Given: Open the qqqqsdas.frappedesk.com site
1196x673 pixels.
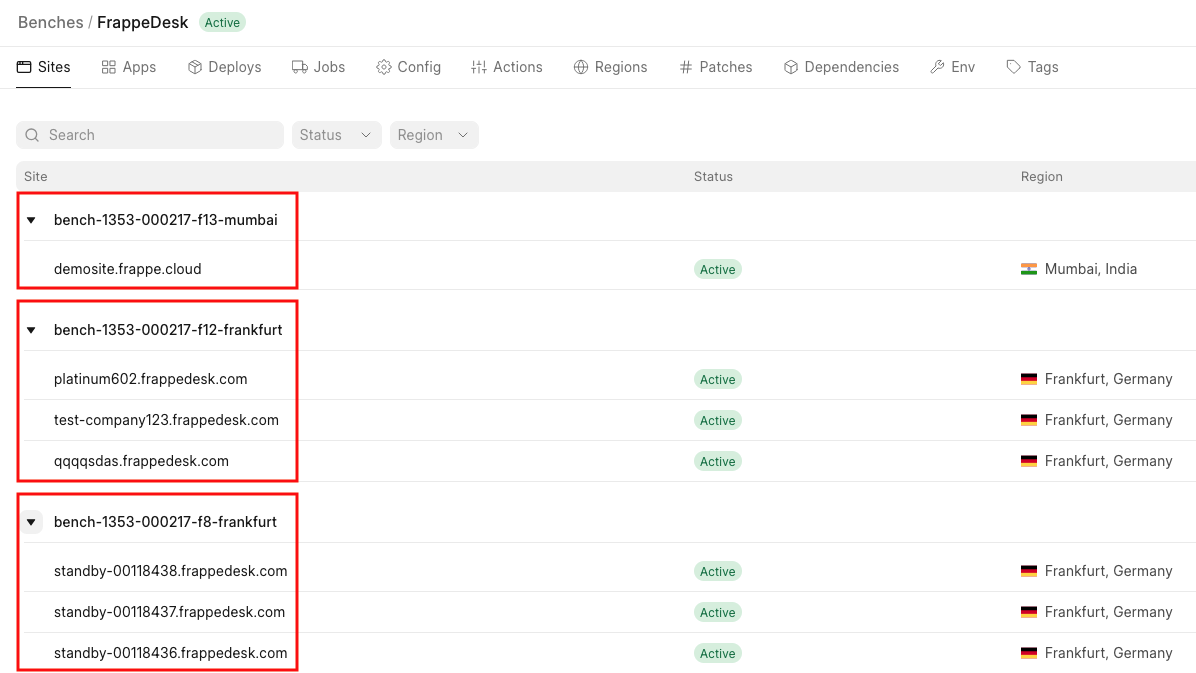Looking at the screenshot, I should [141, 461].
